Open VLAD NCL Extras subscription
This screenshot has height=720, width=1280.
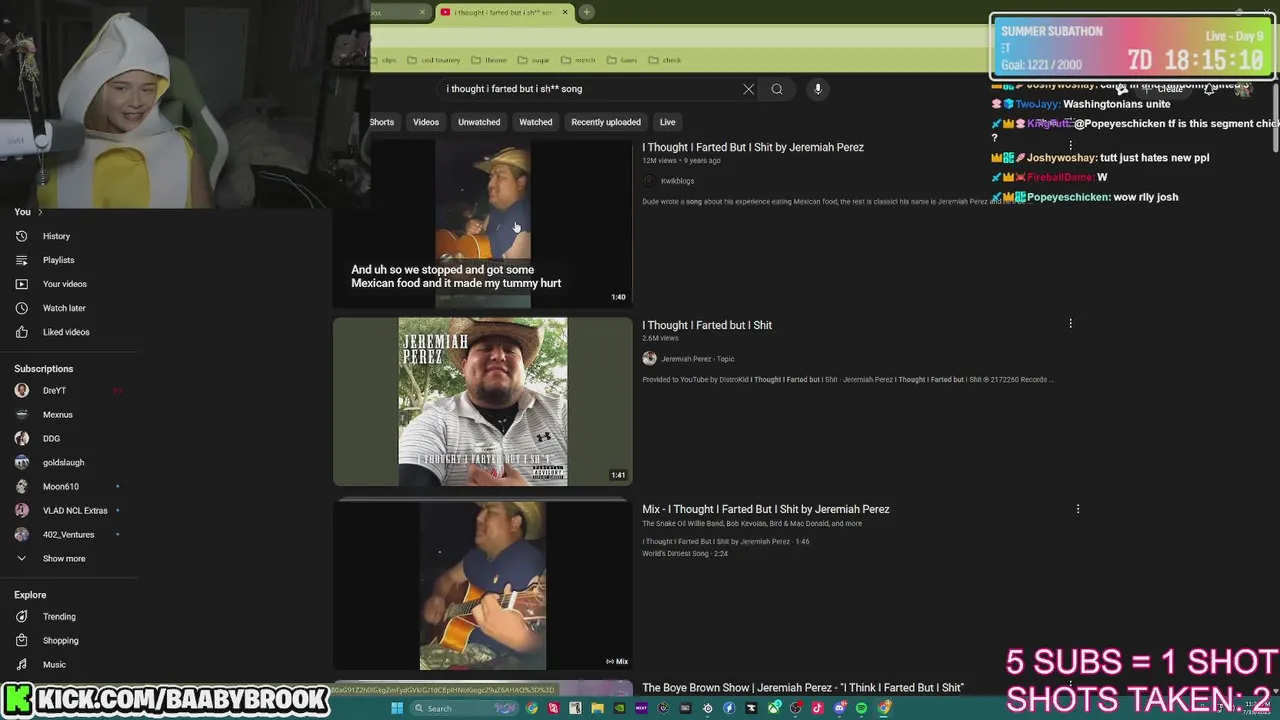pyautogui.click(x=75, y=511)
